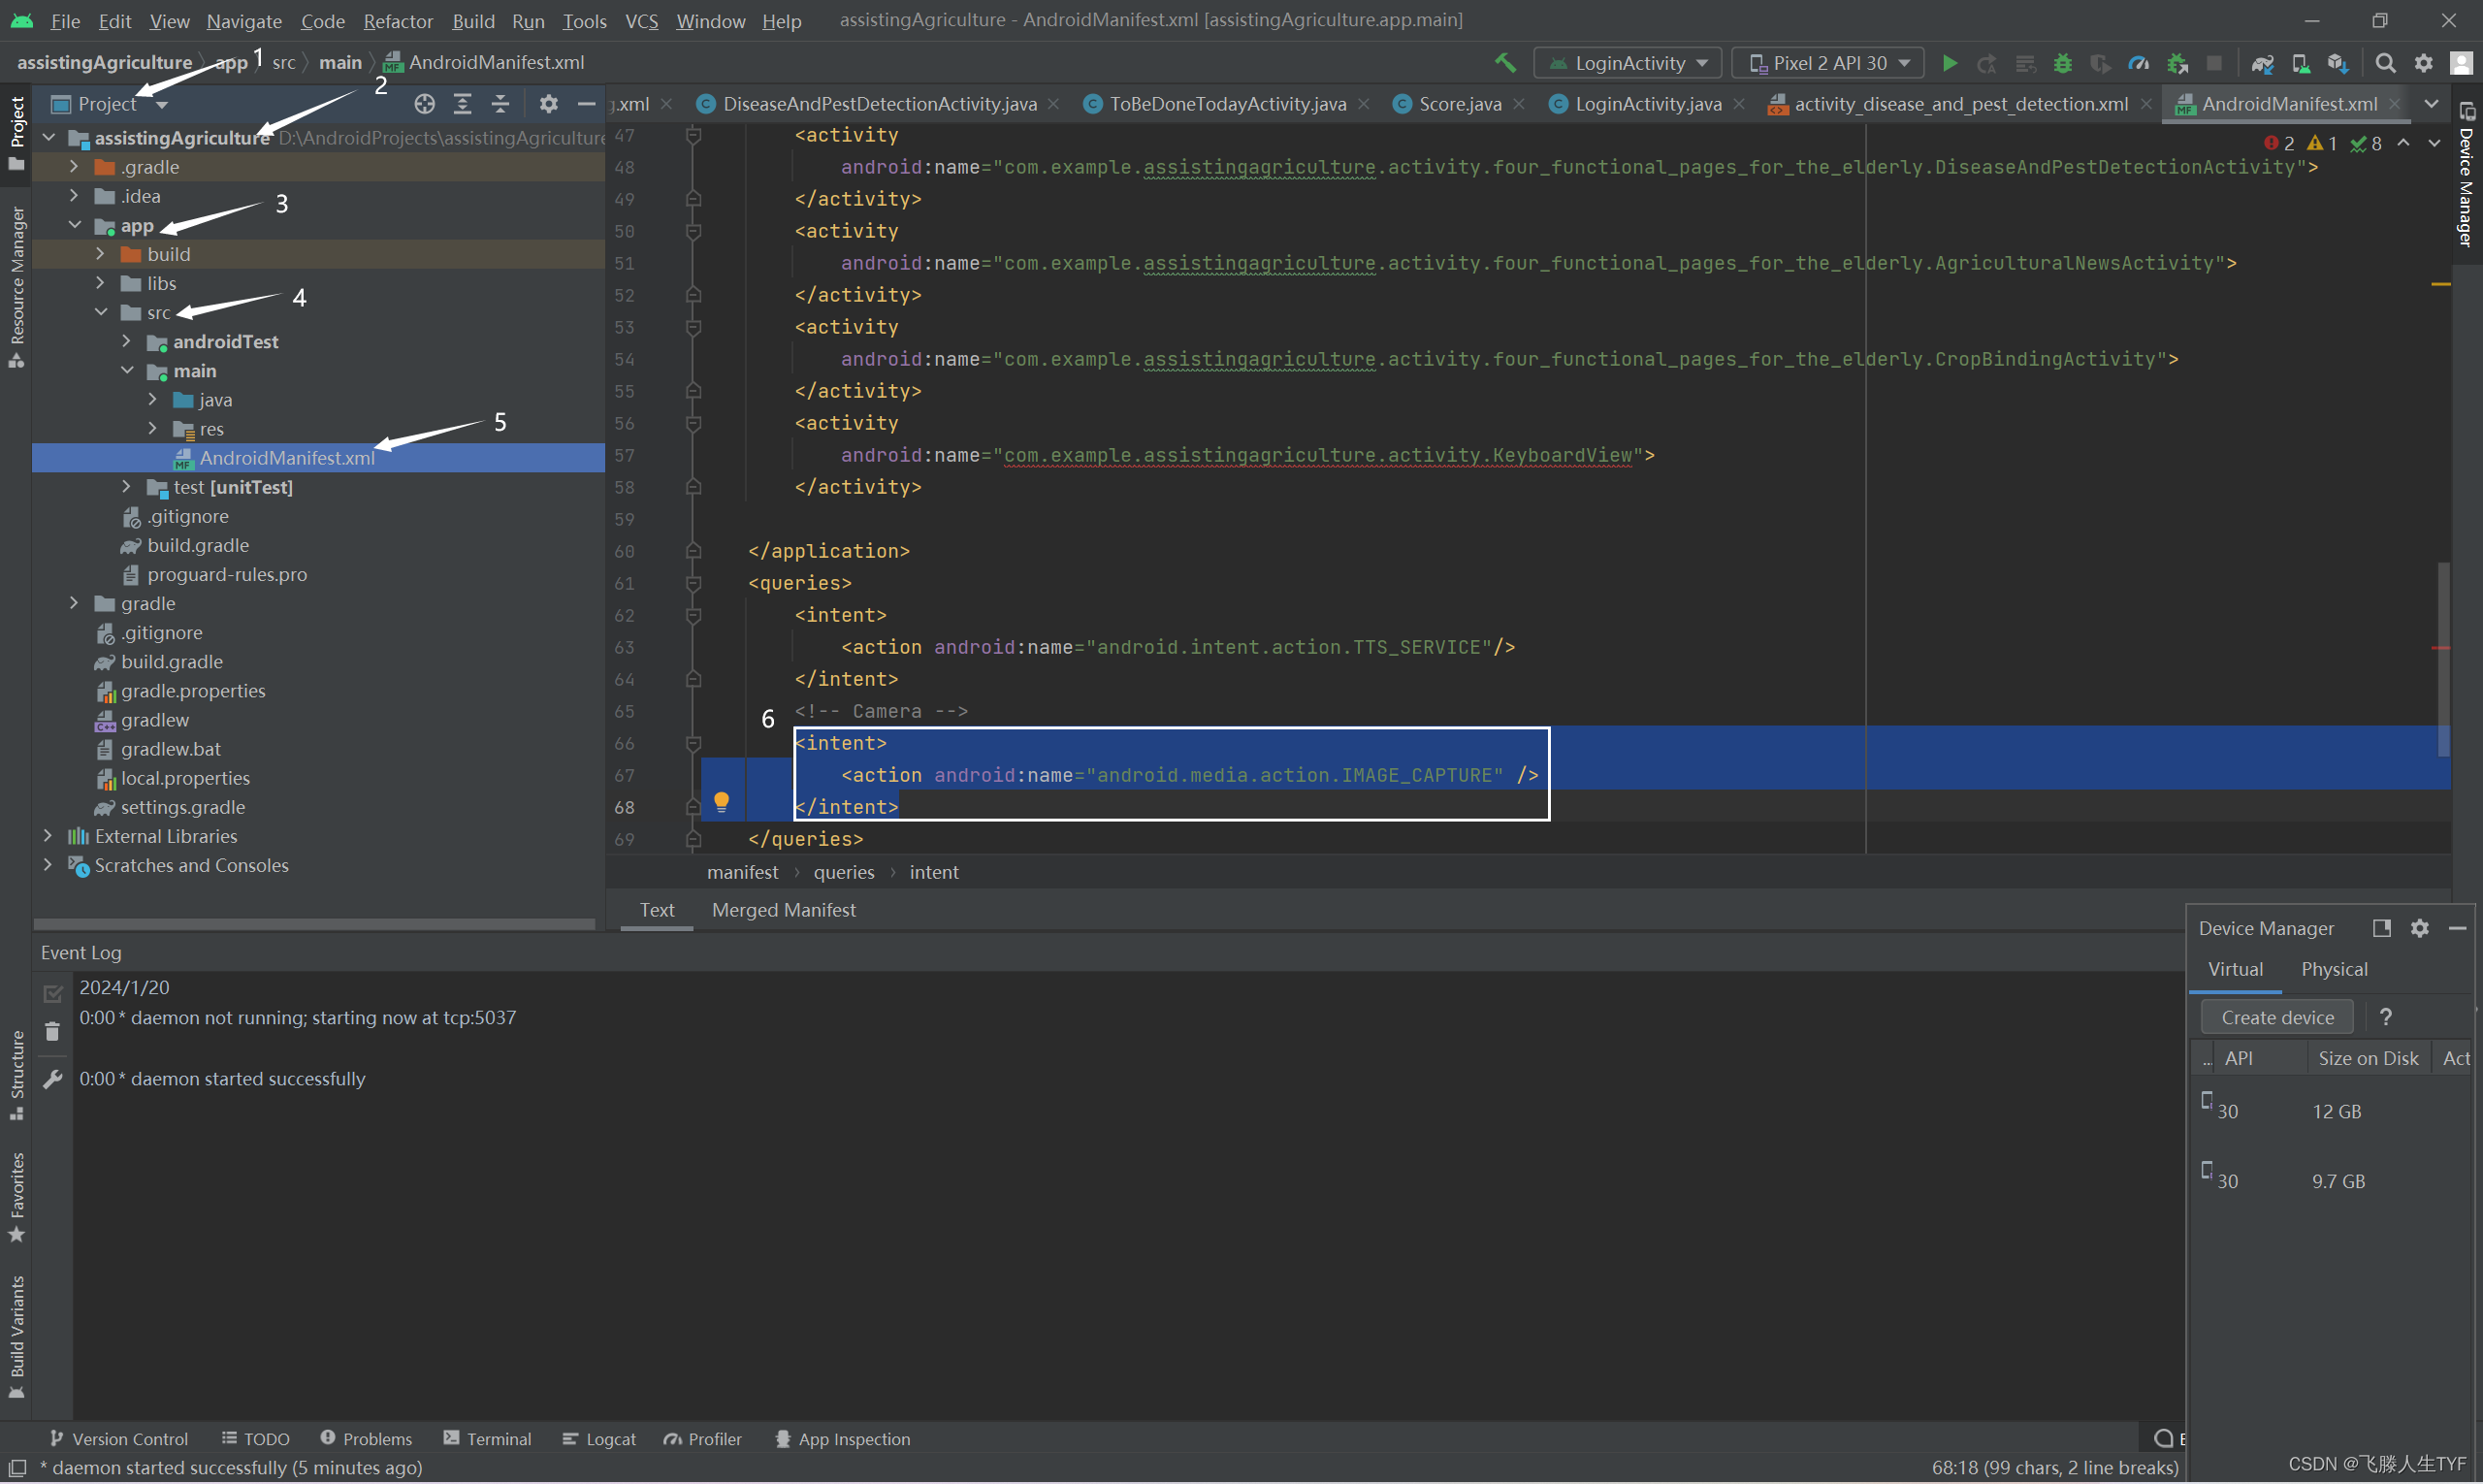The image size is (2483, 1484).
Task: Open the LoginActivity dropdown selector
Action: pos(1625,62)
